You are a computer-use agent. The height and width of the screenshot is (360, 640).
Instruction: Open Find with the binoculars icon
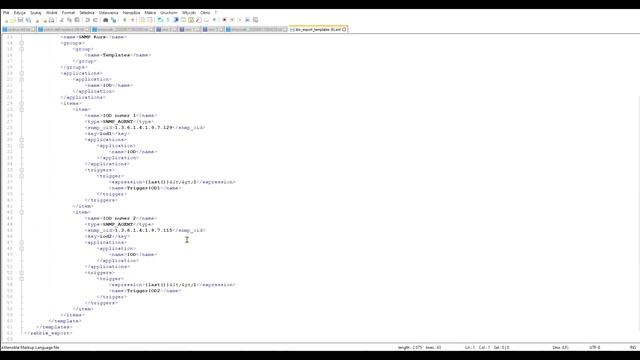tap(105, 20)
